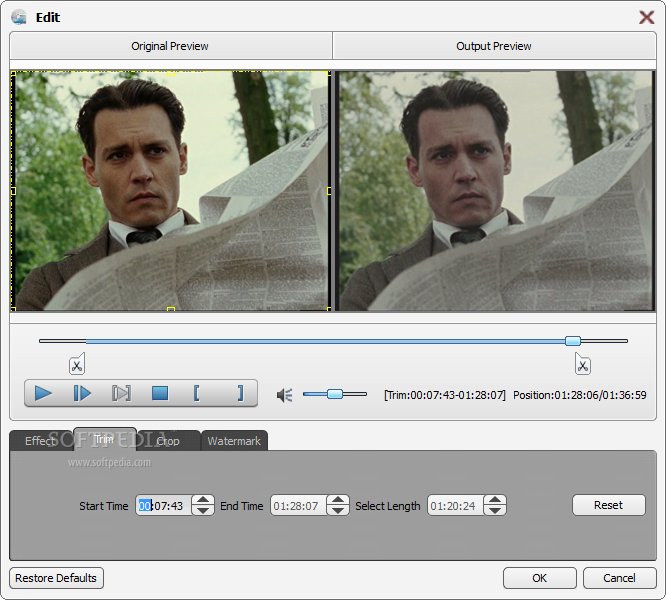The width and height of the screenshot is (666, 600).
Task: Increase End Time with up arrow
Action: click(338, 500)
